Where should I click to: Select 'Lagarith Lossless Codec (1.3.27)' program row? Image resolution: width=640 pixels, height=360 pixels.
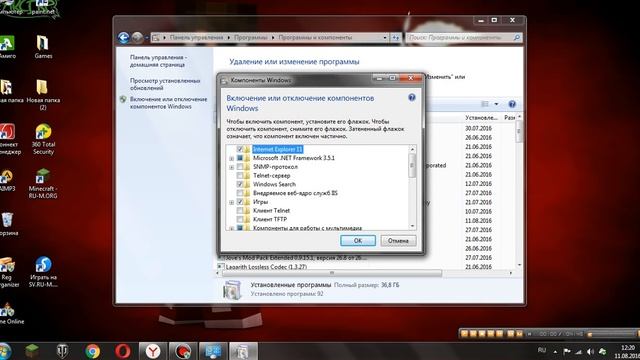[266, 267]
